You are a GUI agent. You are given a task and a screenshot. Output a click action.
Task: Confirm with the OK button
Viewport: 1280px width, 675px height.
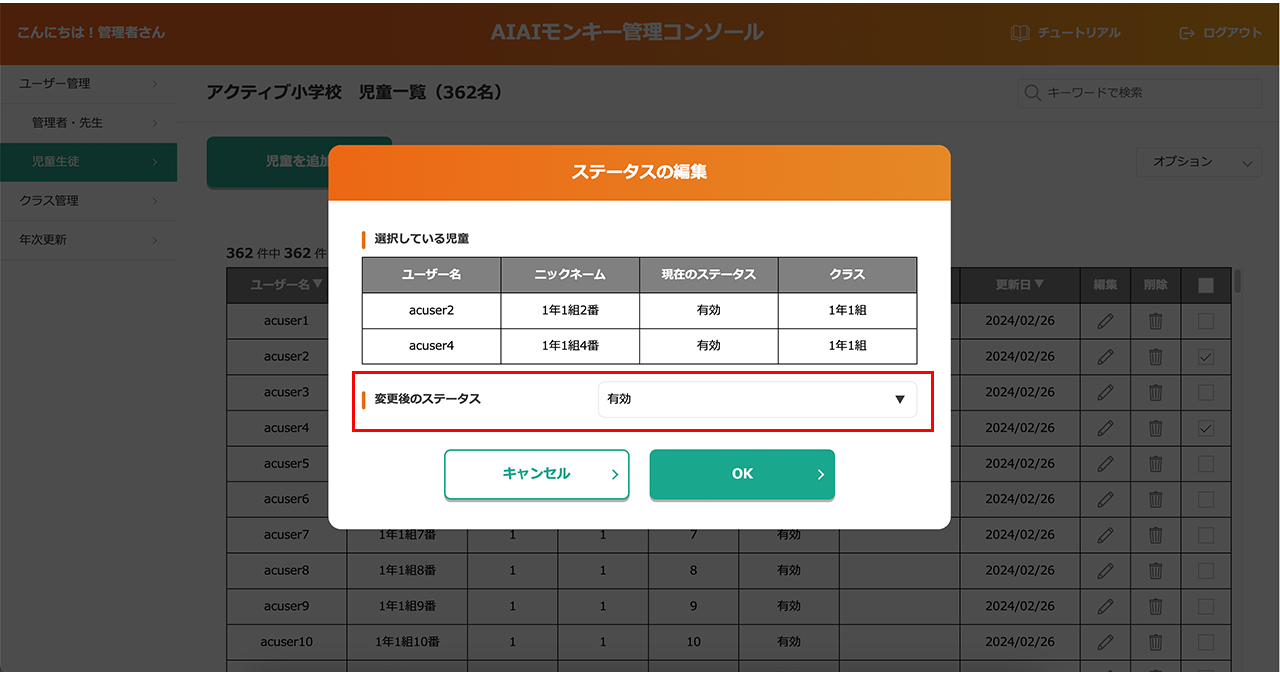coord(742,474)
